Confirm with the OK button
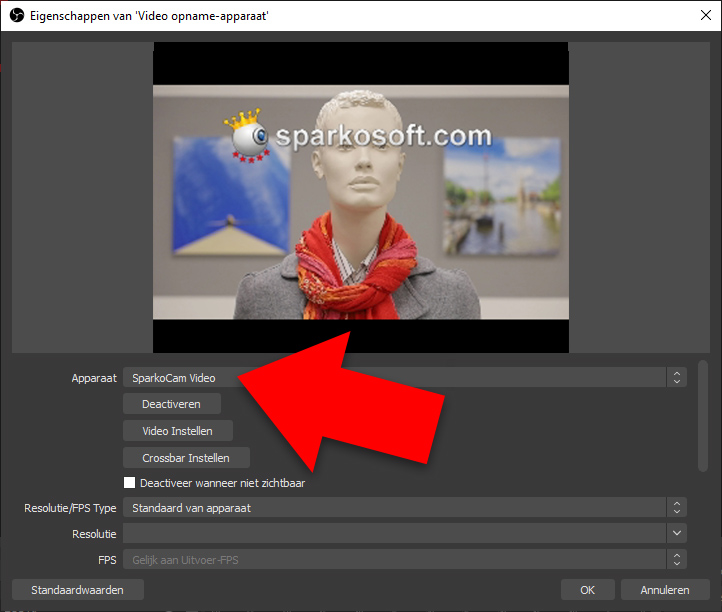Viewport: 722px width, 612px height. point(588,590)
